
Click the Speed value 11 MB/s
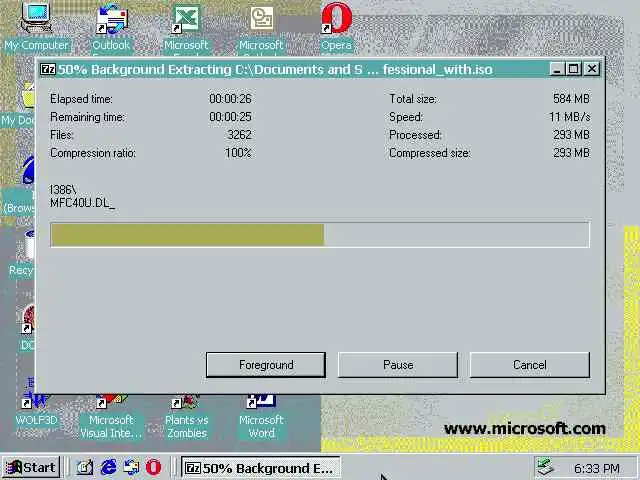(x=569, y=117)
